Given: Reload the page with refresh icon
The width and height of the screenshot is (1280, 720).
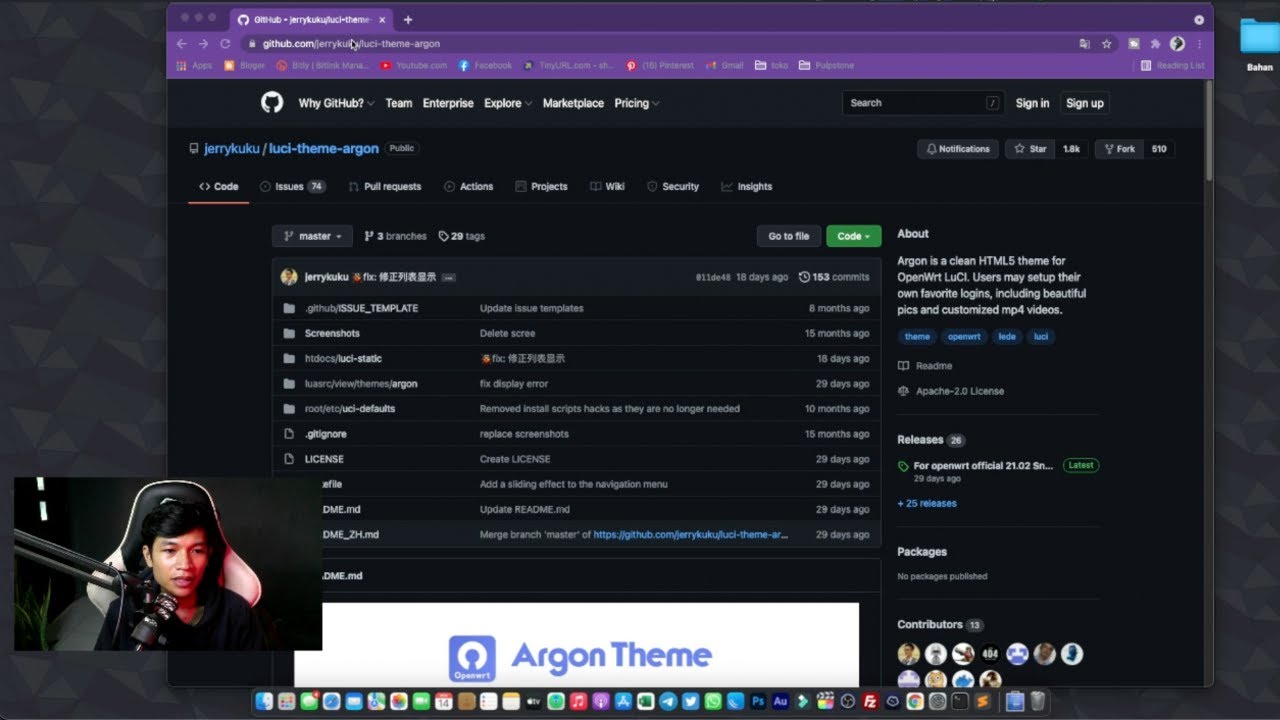Looking at the screenshot, I should (225, 44).
